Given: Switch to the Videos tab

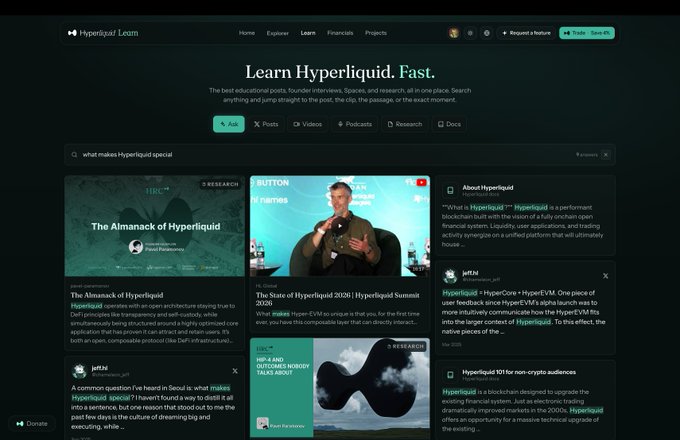Looking at the screenshot, I should click(x=307, y=124).
